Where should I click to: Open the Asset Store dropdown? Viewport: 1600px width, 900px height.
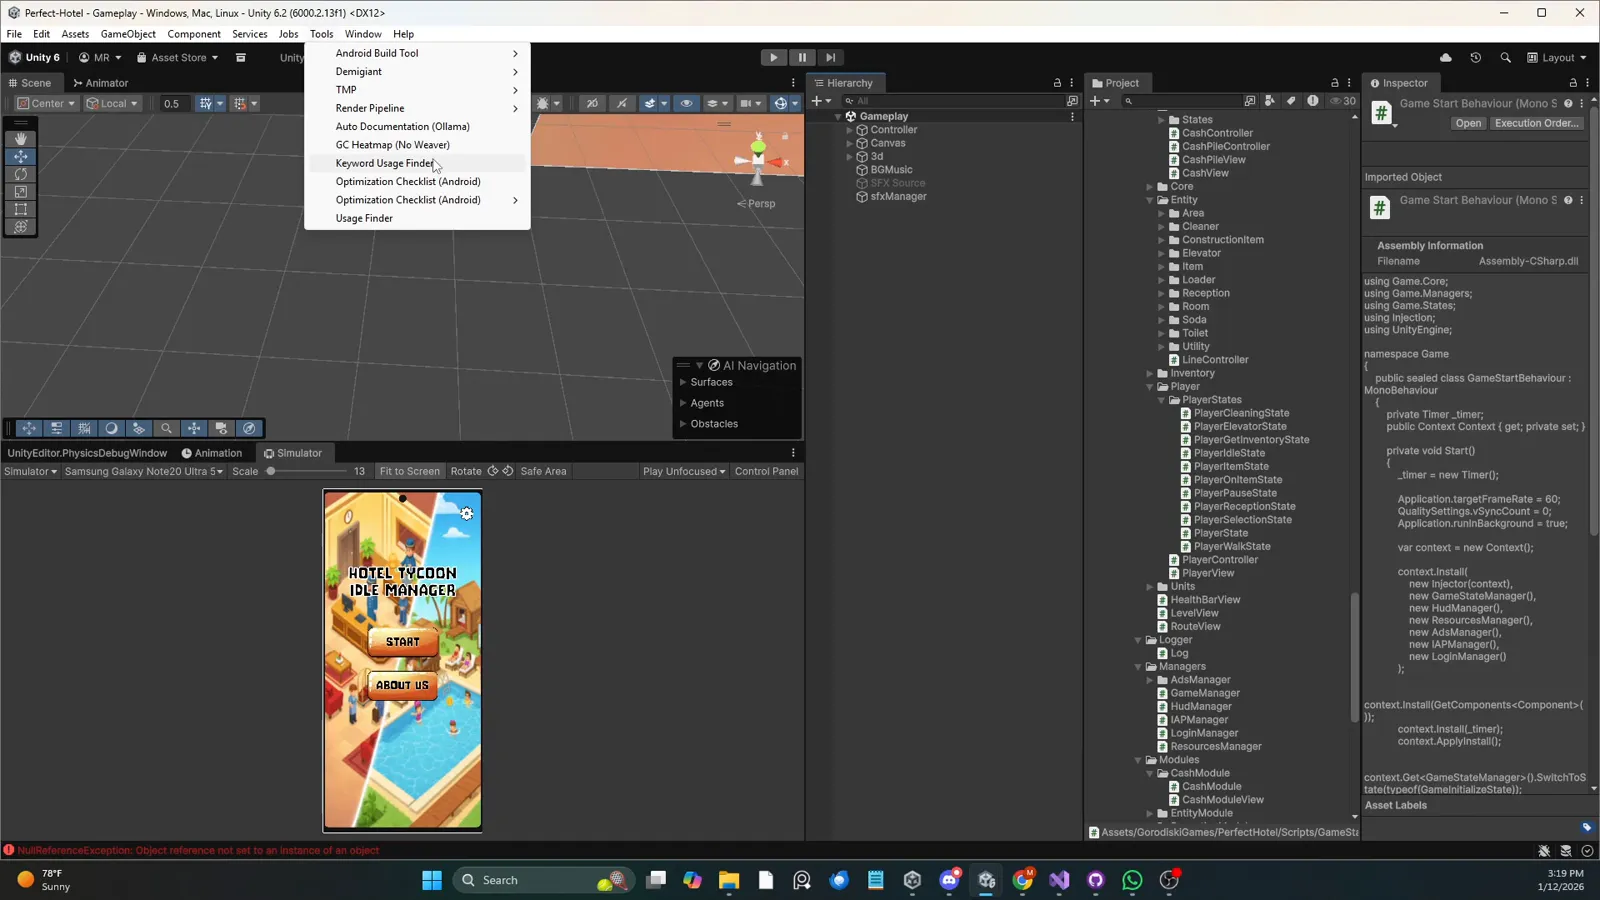click(x=177, y=58)
